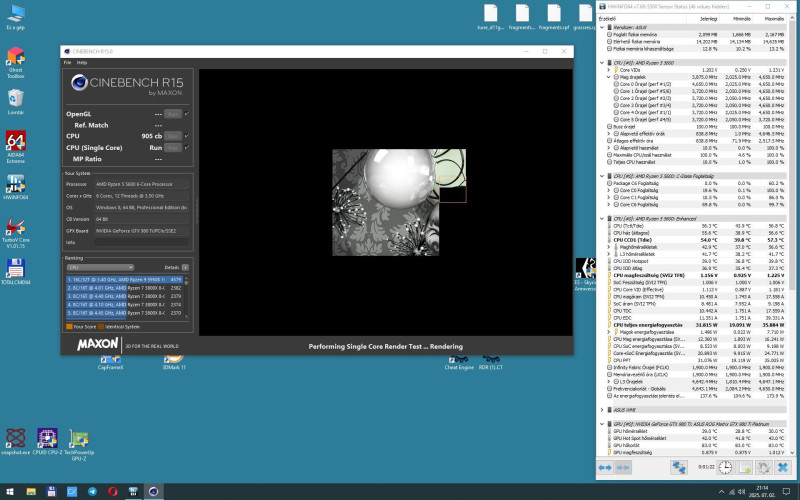
Task: Click the second value column header in HWiNFO
Action: [x=738, y=19]
